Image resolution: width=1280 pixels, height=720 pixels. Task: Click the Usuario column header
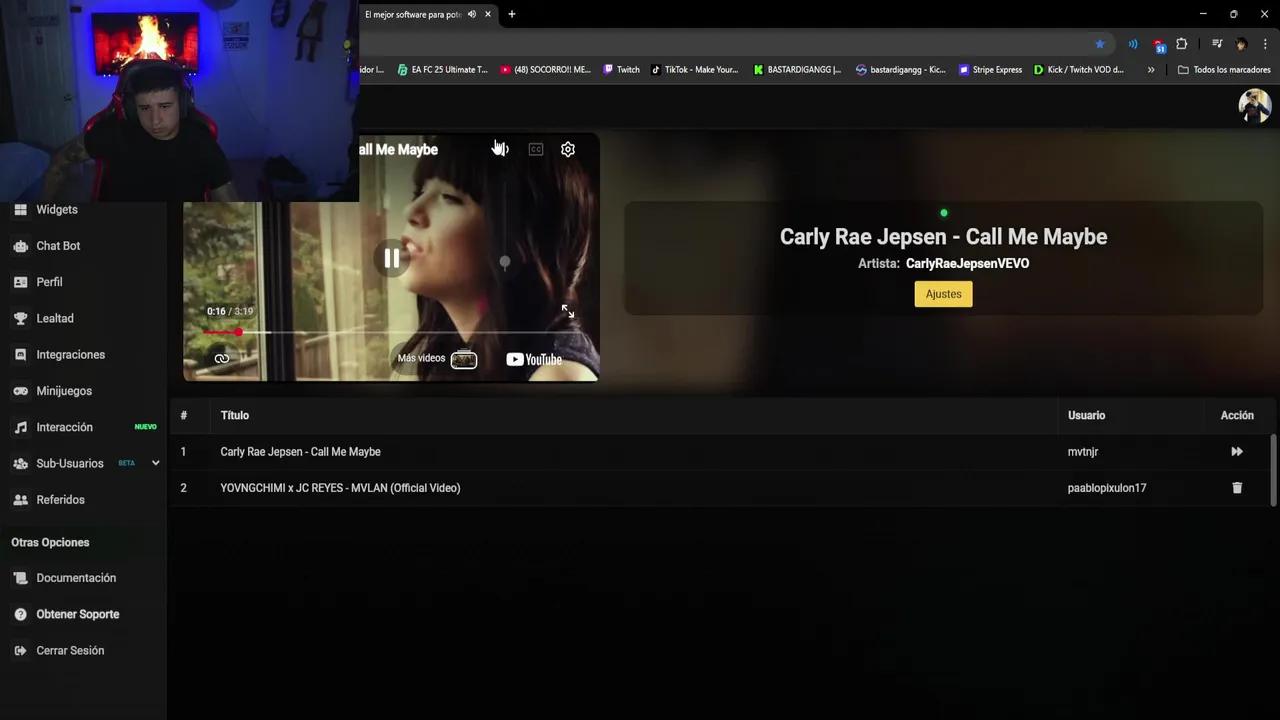pyautogui.click(x=1086, y=415)
